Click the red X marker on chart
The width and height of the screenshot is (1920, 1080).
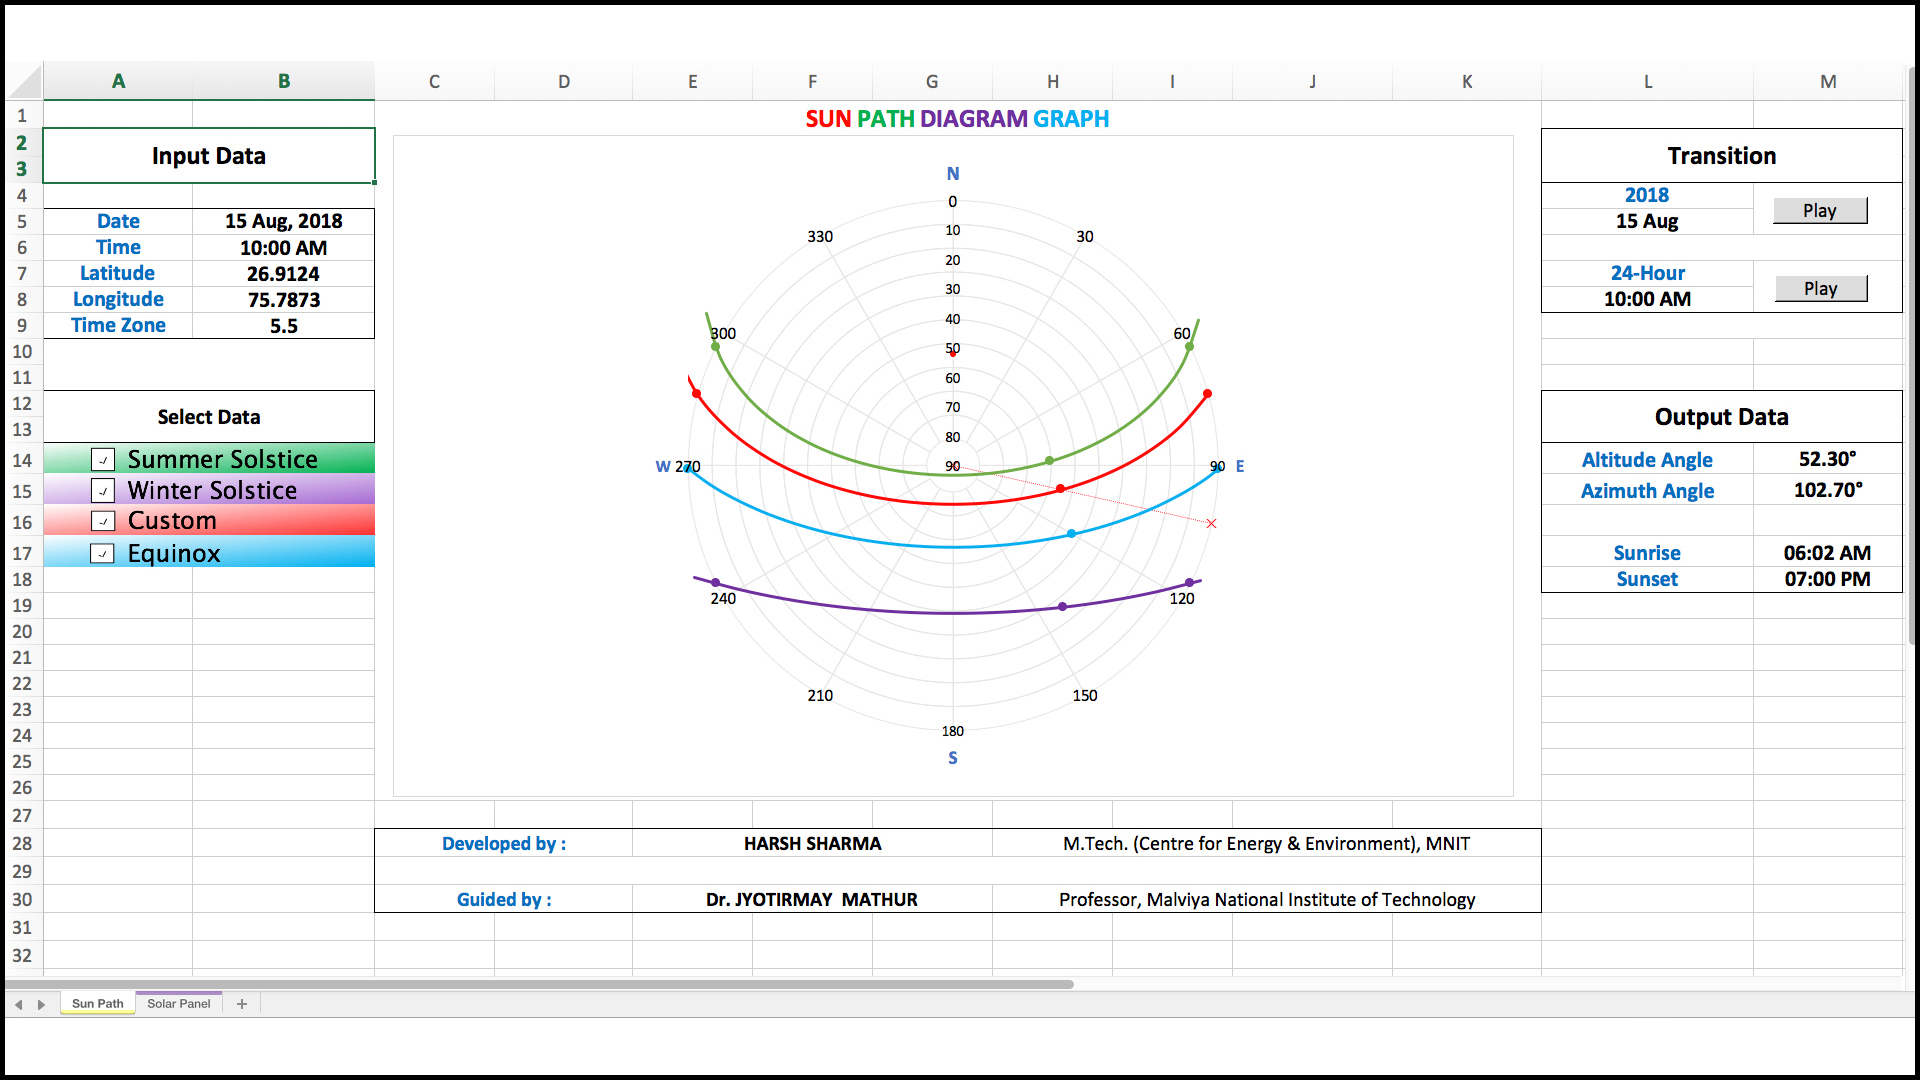pyautogui.click(x=1211, y=524)
